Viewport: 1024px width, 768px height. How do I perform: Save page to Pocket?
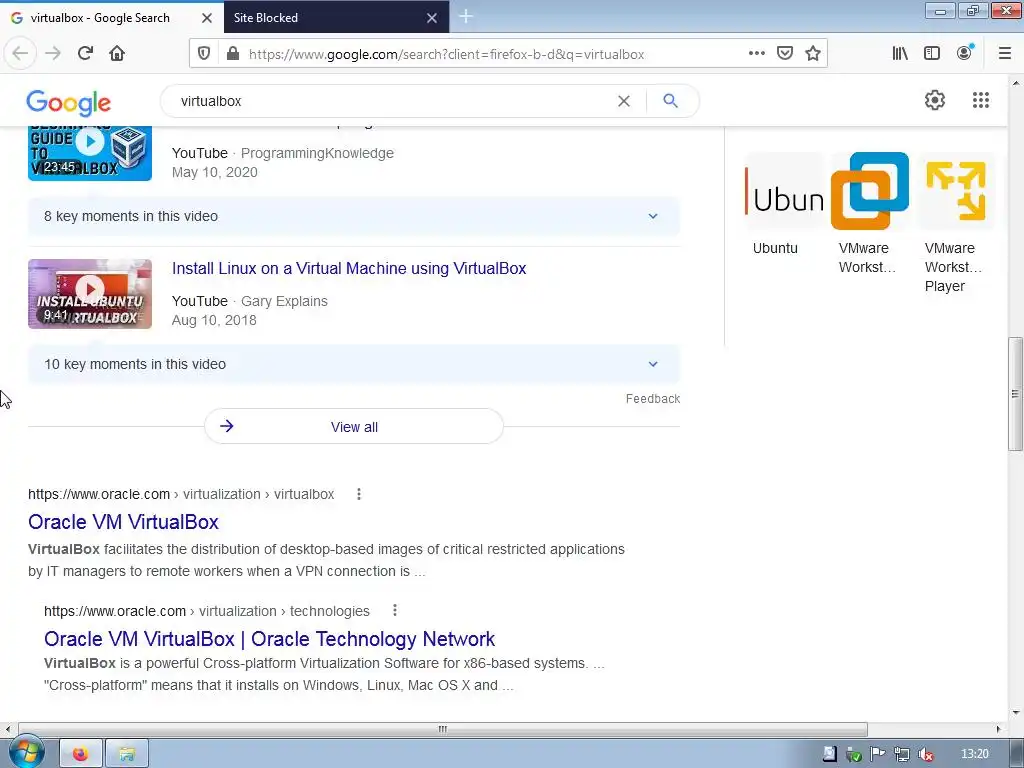(785, 53)
